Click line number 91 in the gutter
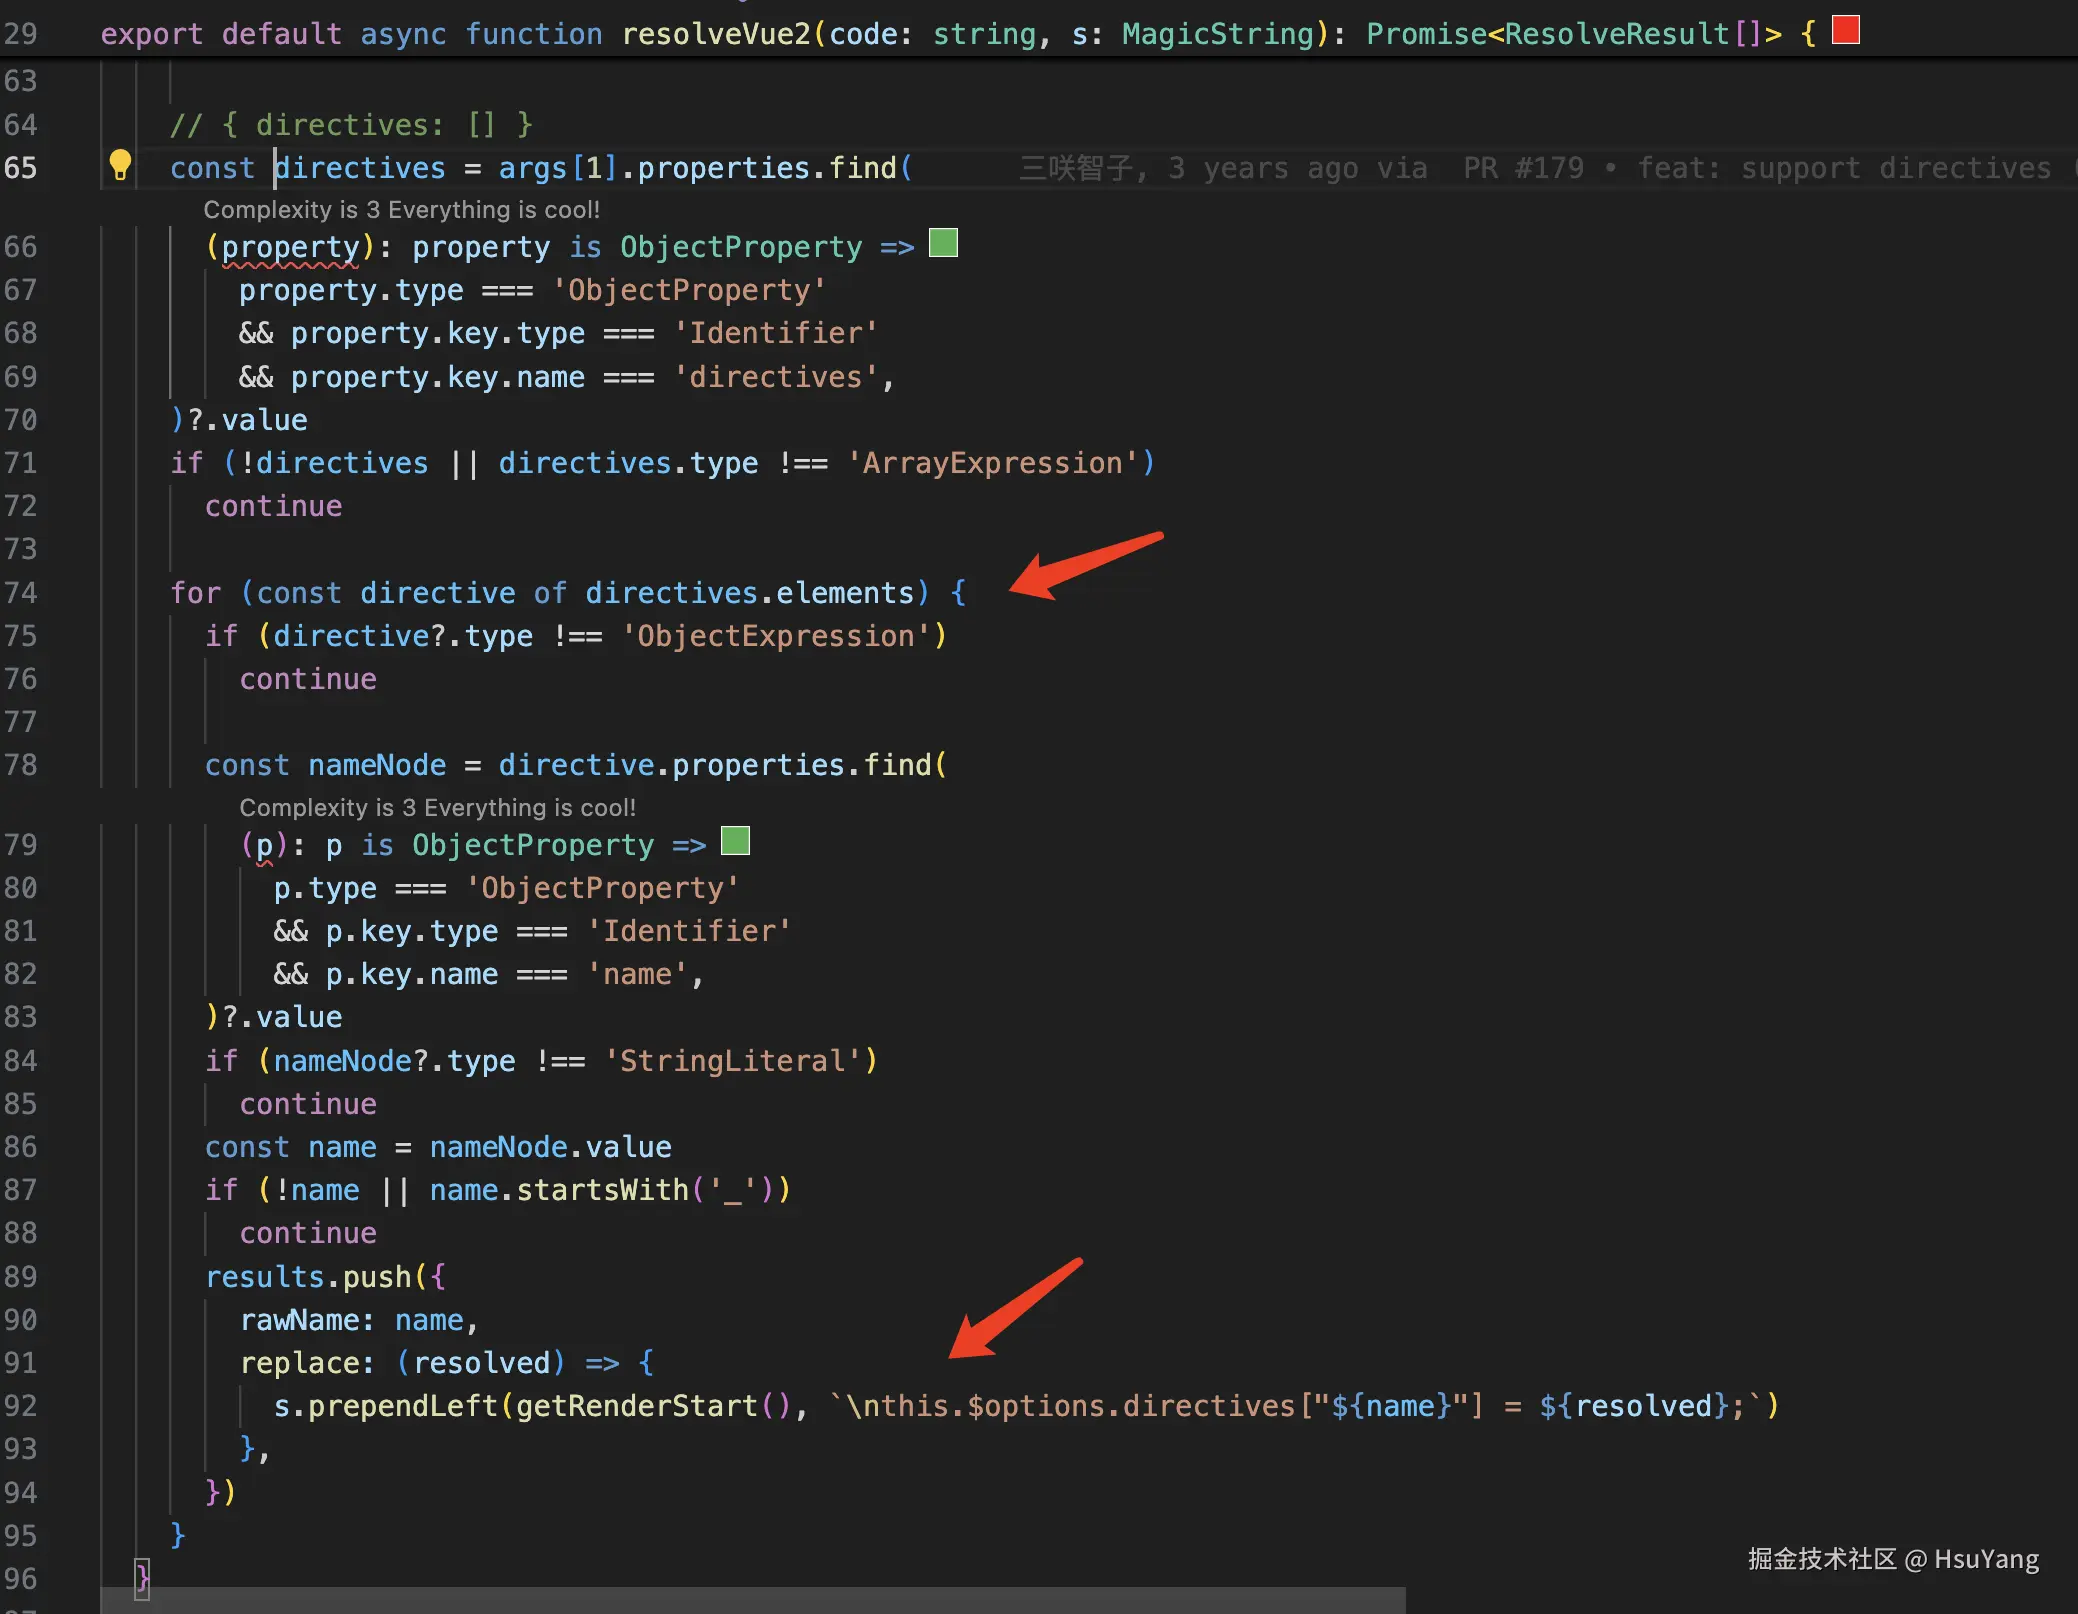2078x1614 pixels. pyautogui.click(x=20, y=1363)
